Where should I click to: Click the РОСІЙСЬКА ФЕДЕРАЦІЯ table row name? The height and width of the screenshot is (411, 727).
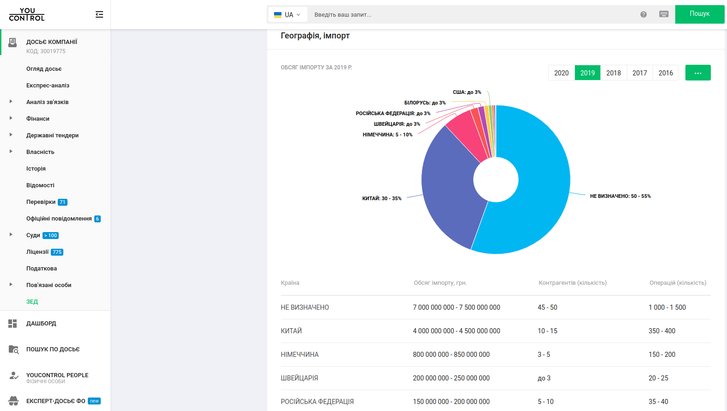pos(317,402)
